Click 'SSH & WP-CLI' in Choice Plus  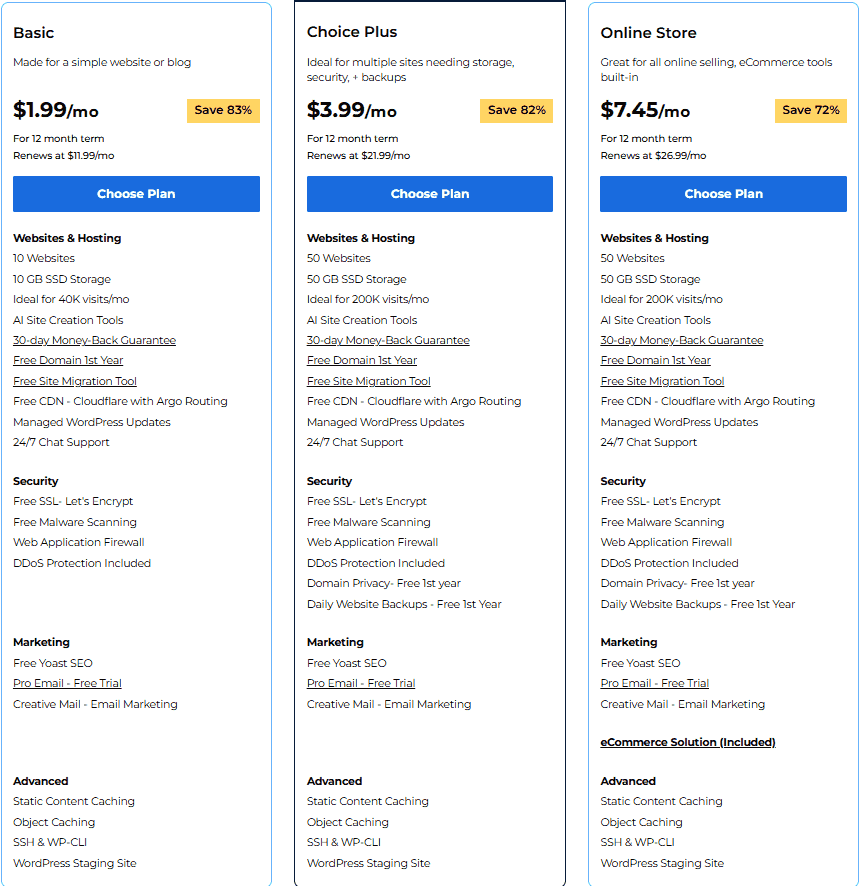(x=344, y=842)
